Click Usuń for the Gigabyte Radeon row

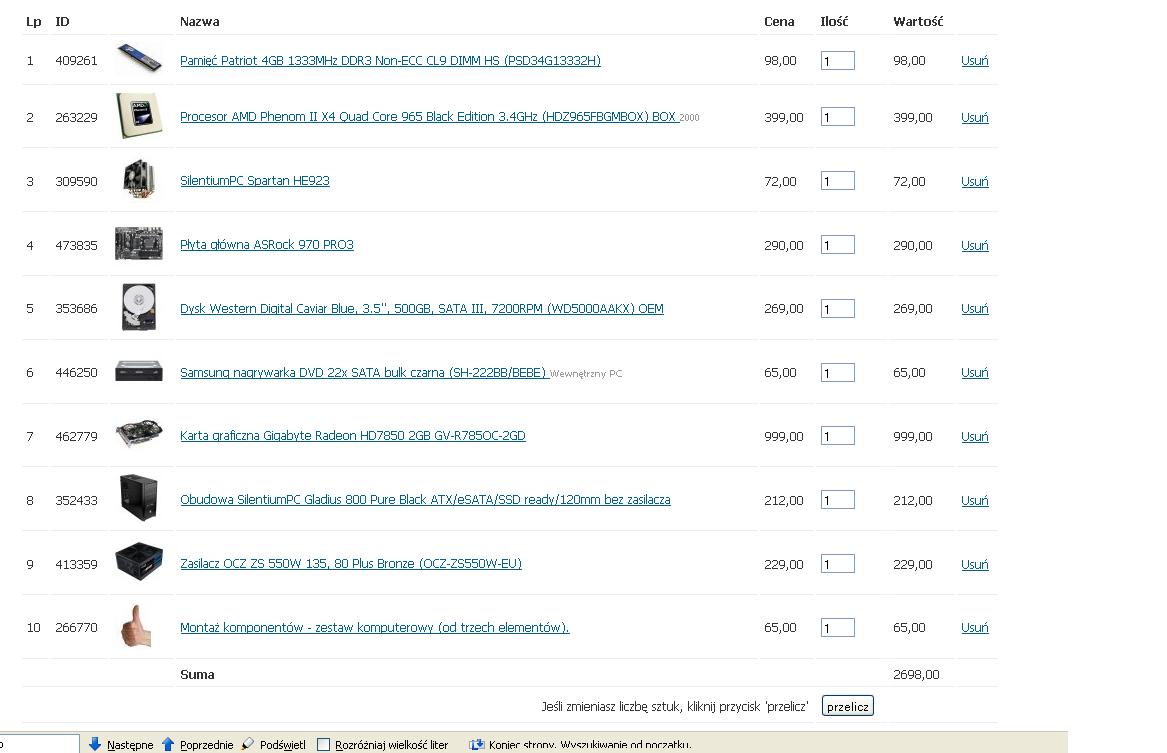974,437
